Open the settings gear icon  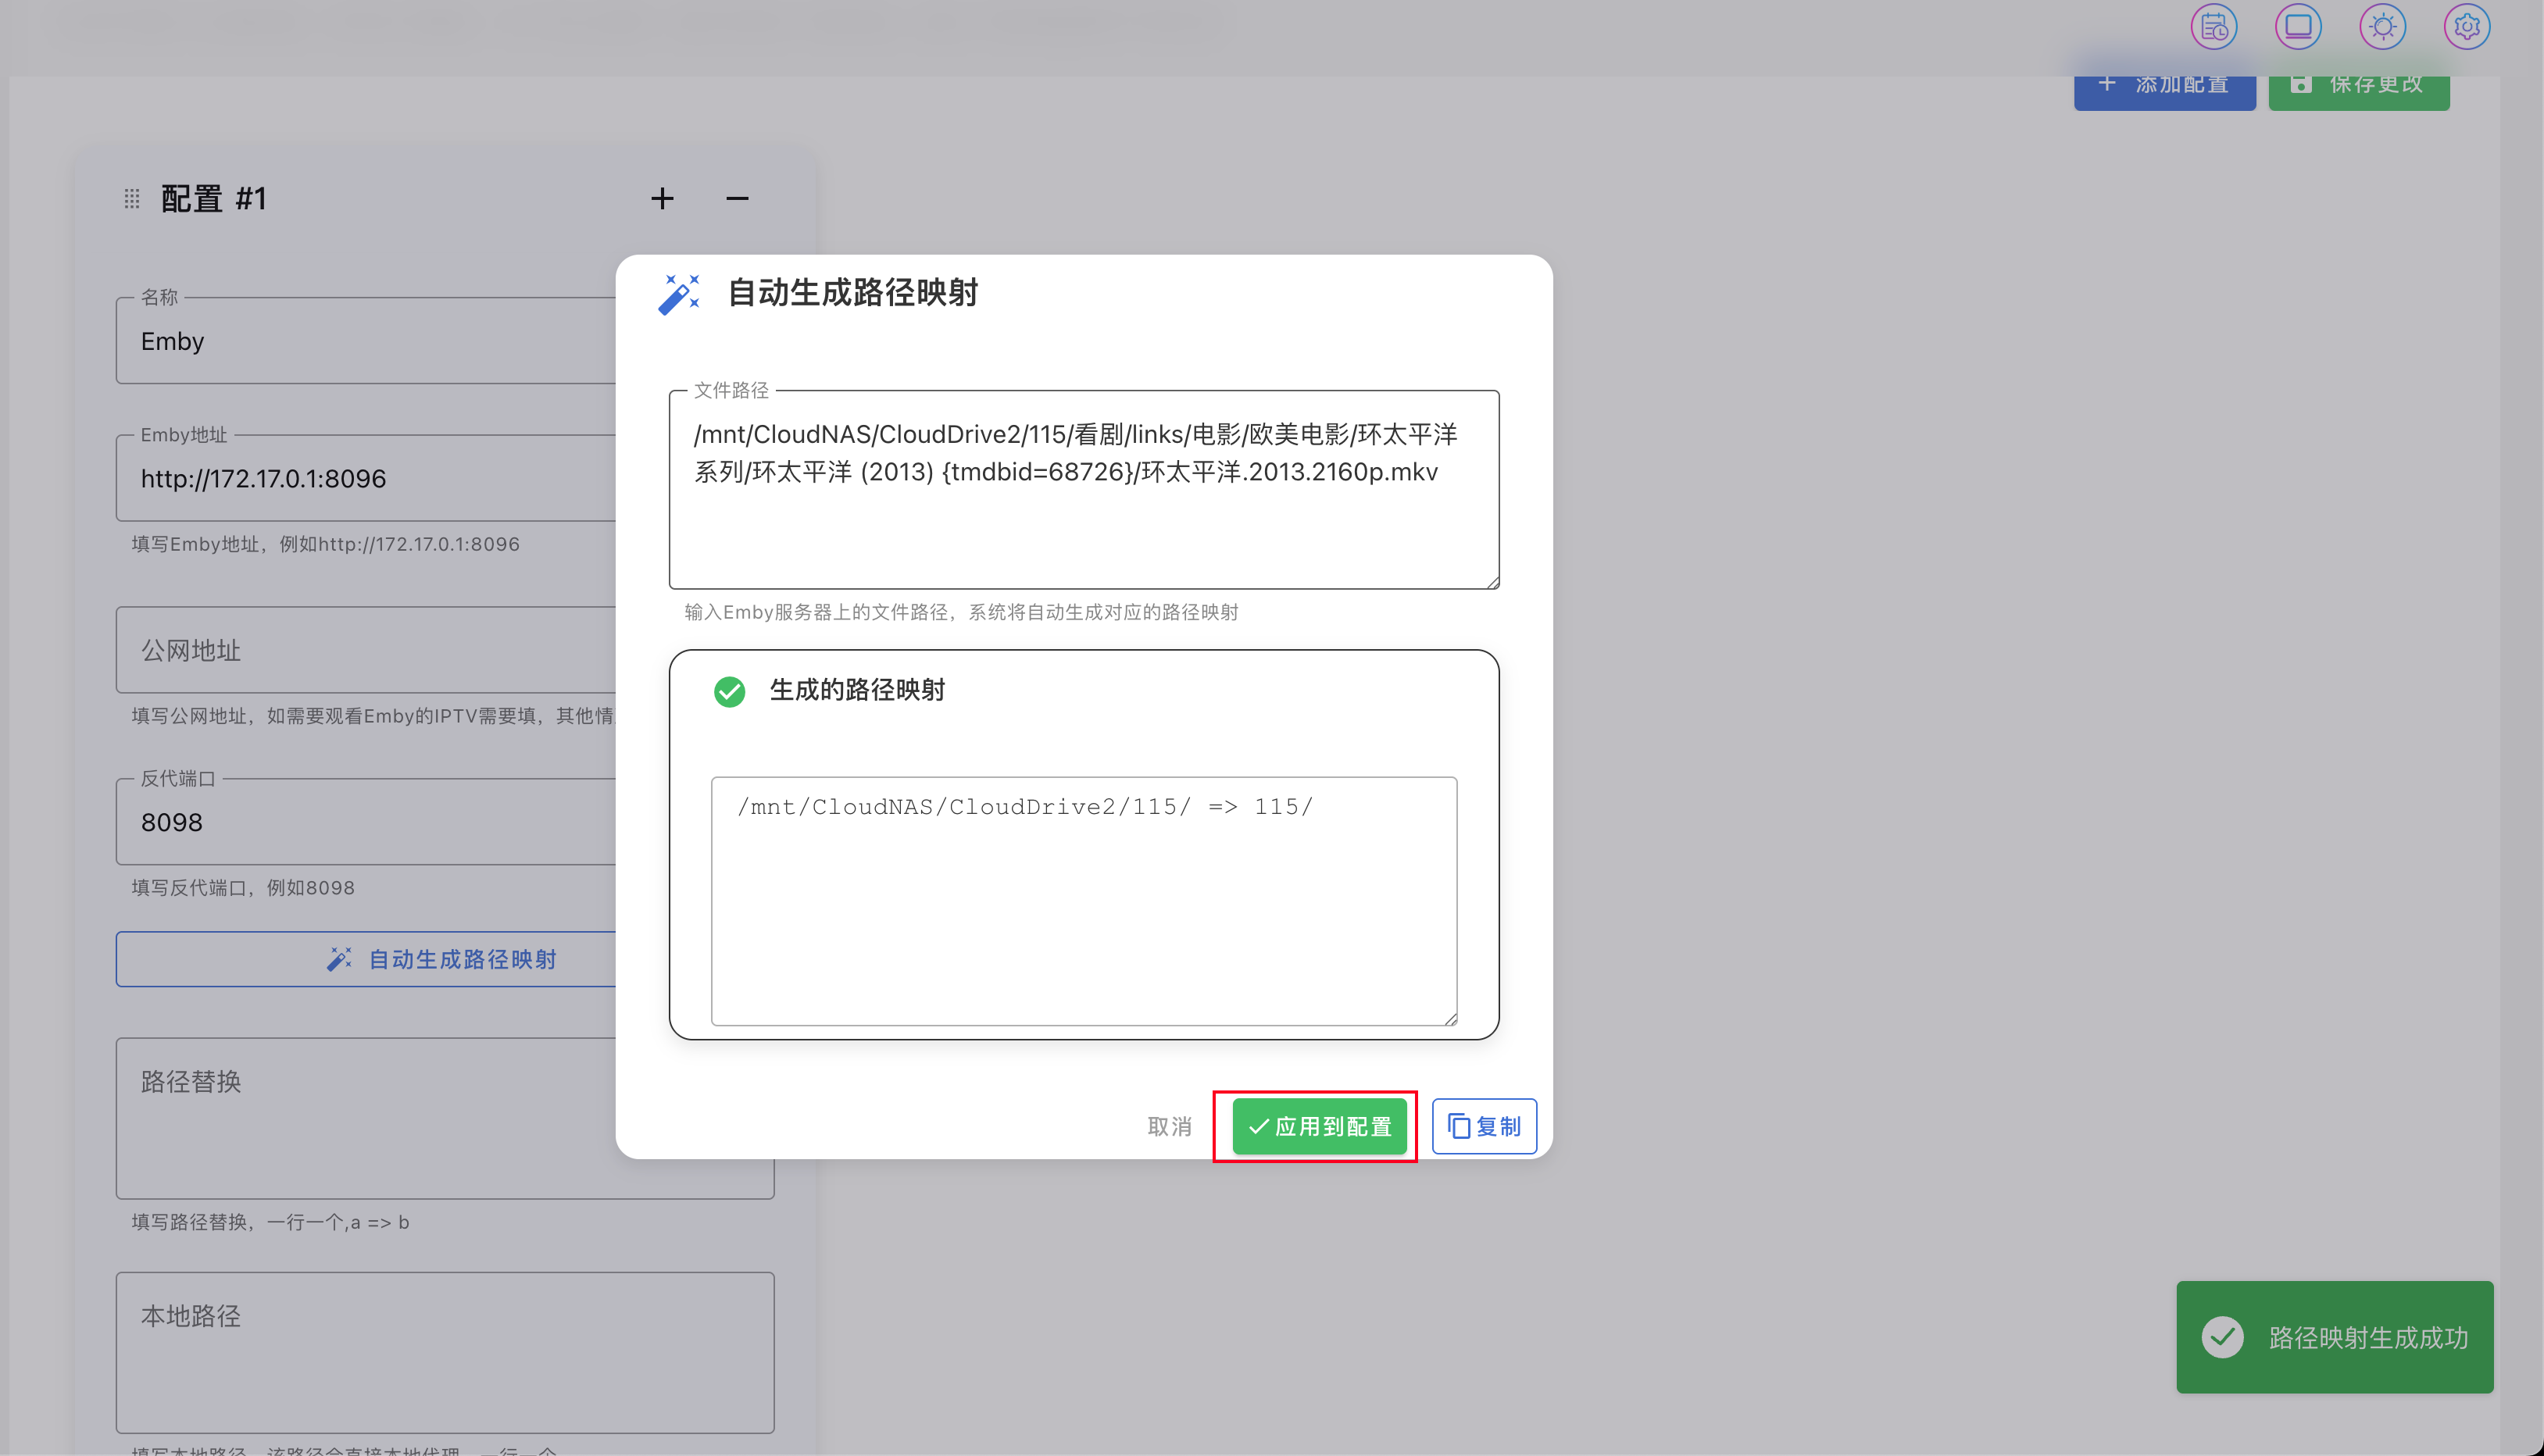(x=2466, y=27)
